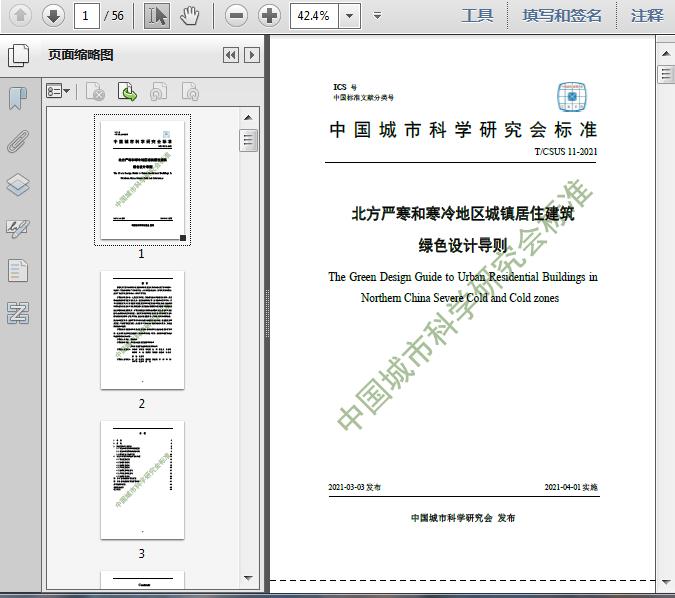The image size is (675, 598).
Task: Zoom out with the minus button
Action: pyautogui.click(x=236, y=15)
